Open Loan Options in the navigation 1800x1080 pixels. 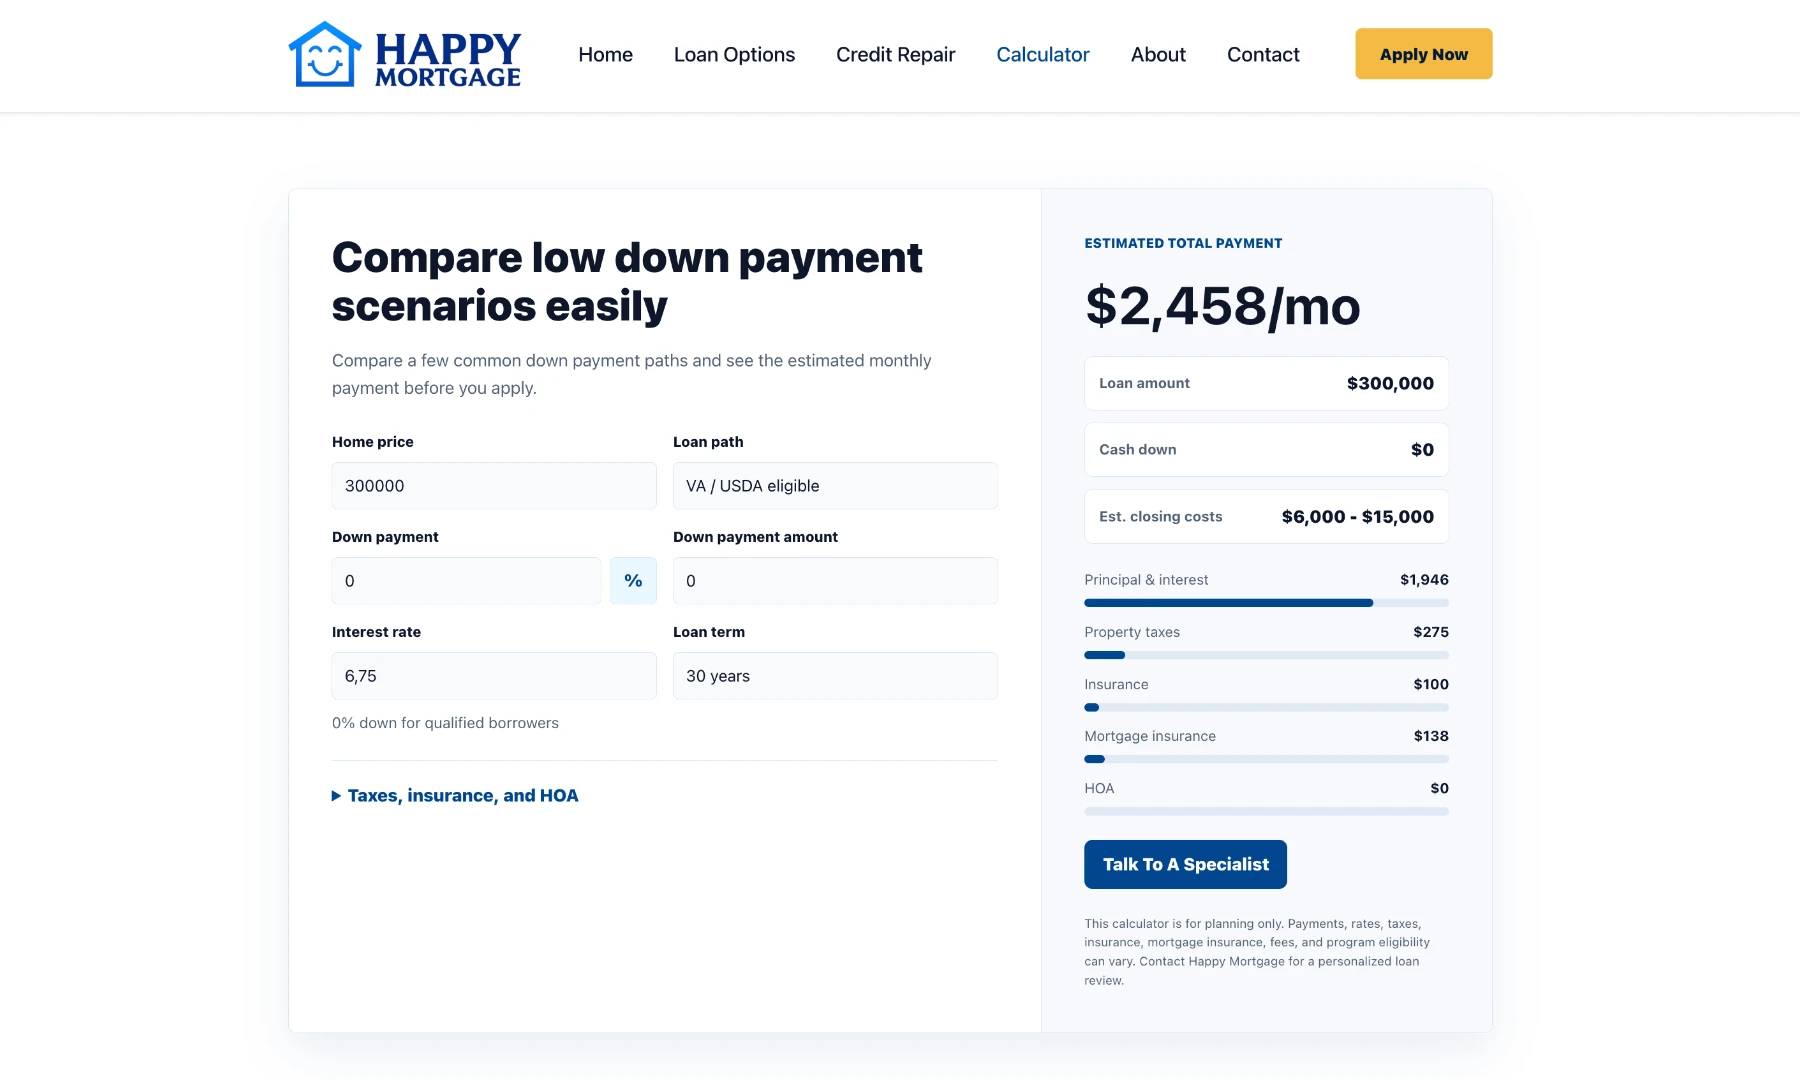734,55
